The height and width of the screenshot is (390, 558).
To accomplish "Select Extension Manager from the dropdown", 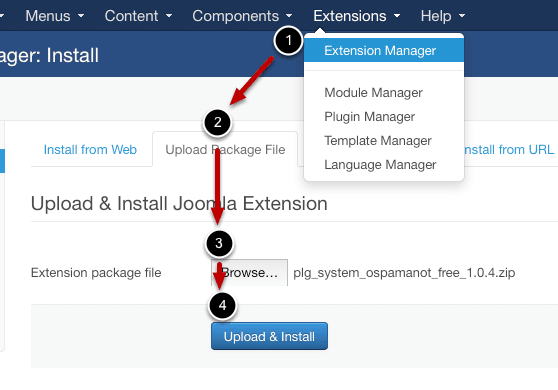I will coord(384,51).
